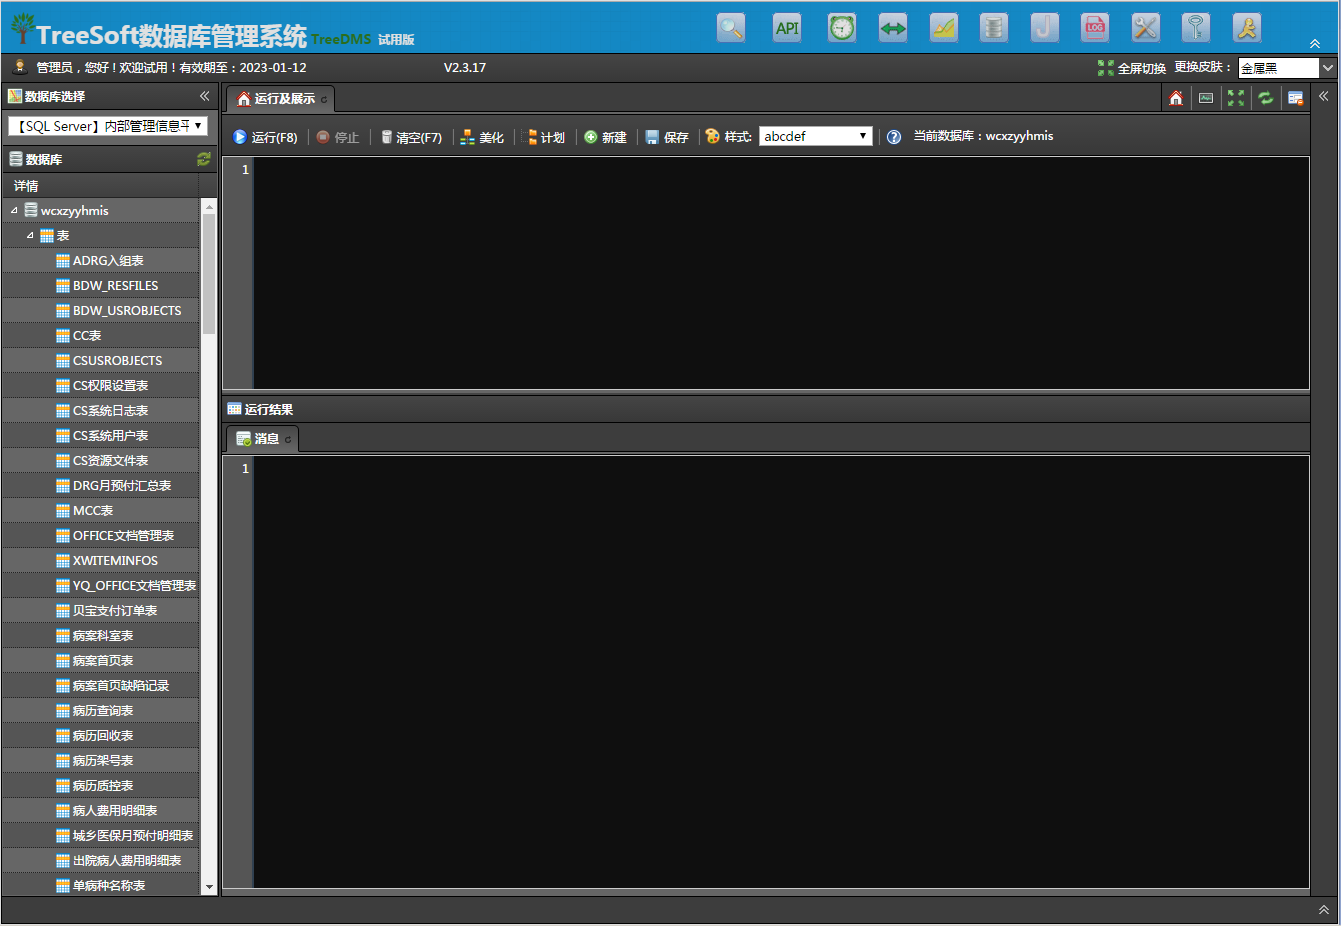Open the SQL Server database selection dropdown
1341x926 pixels.
[108, 126]
